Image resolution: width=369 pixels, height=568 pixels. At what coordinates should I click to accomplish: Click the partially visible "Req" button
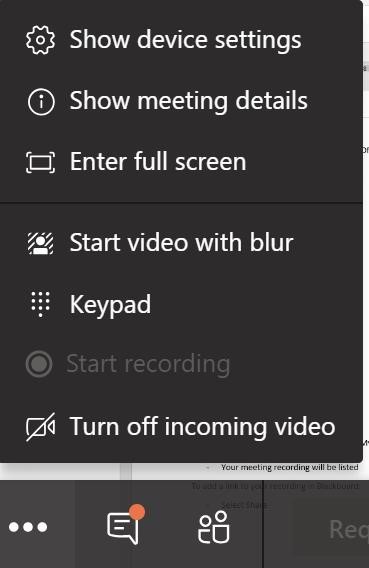coord(348,530)
